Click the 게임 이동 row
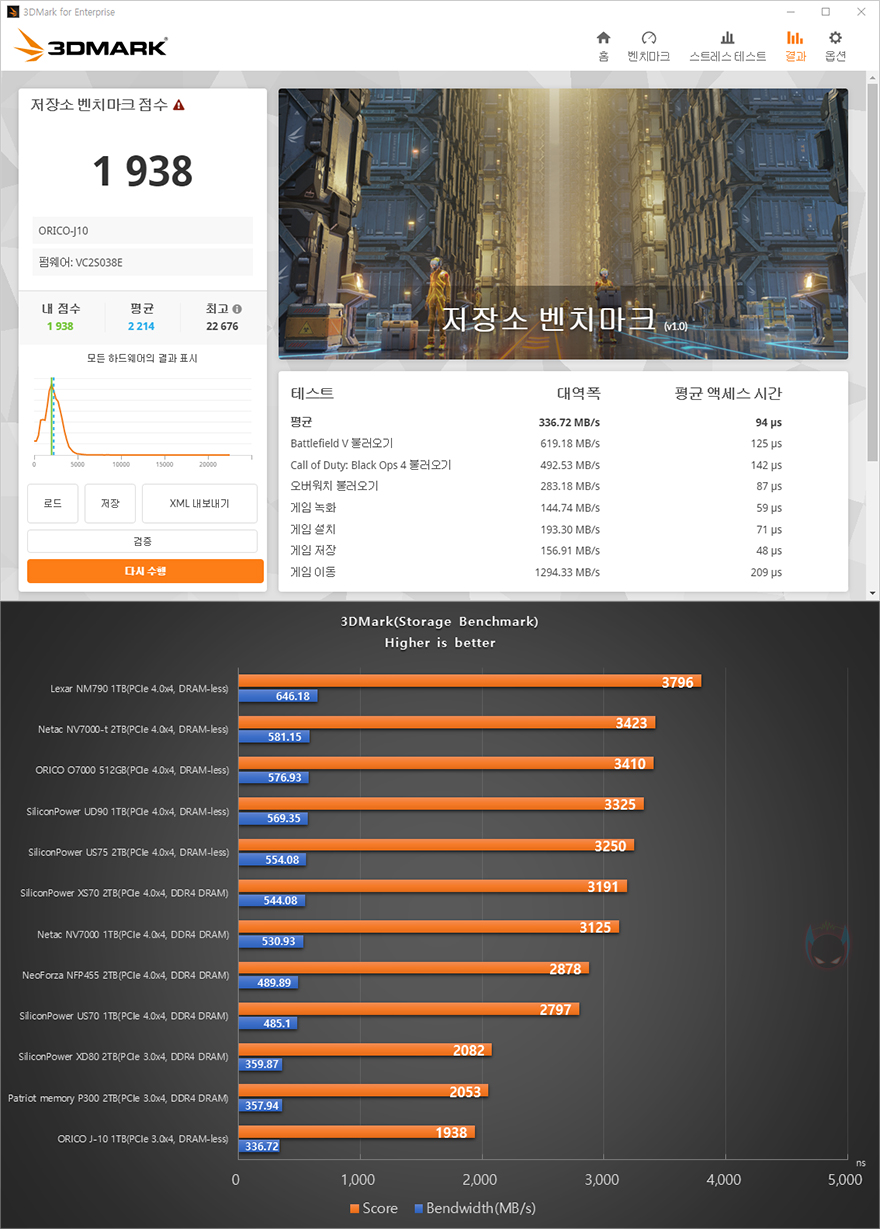 (x=537, y=572)
